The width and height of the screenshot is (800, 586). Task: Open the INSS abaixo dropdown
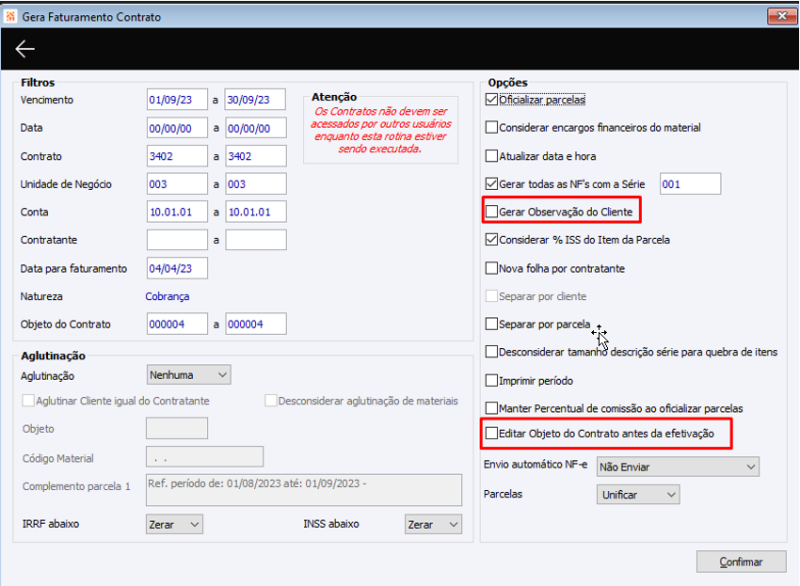click(x=433, y=524)
